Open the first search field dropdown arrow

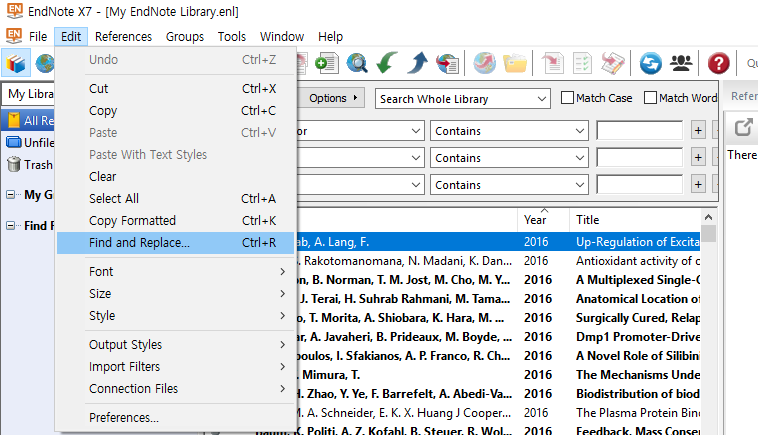pos(415,131)
